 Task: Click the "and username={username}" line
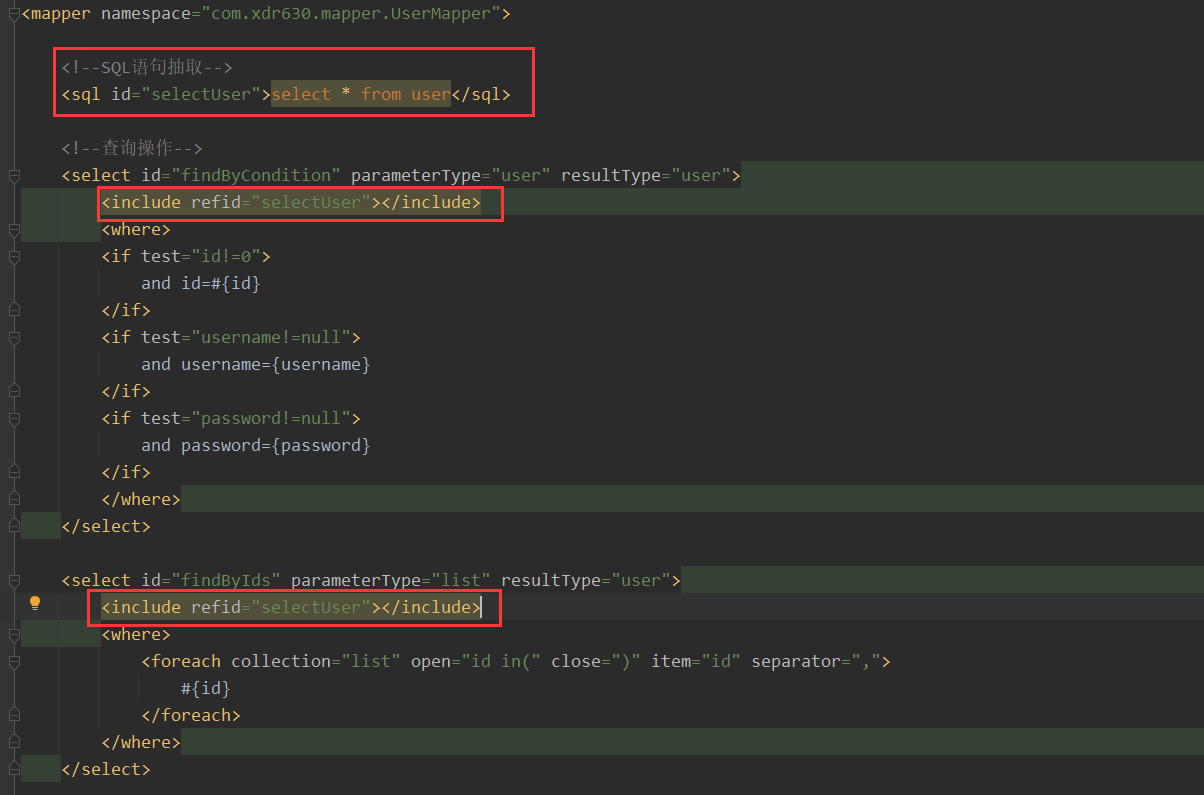tap(256, 364)
